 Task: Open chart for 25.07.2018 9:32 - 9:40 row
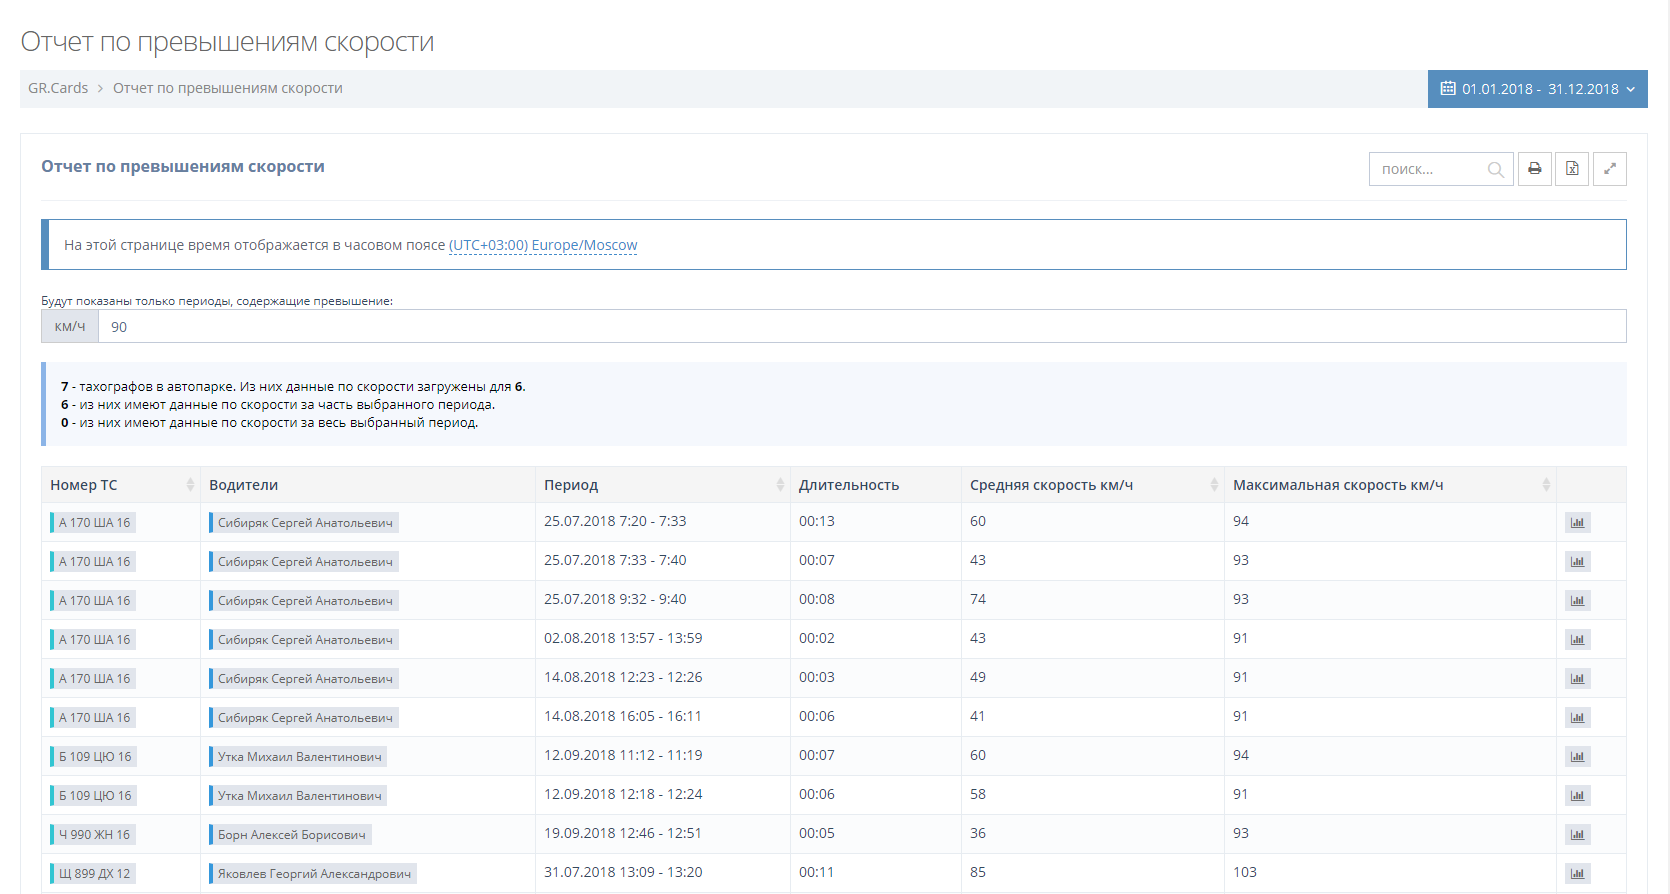click(x=1578, y=601)
